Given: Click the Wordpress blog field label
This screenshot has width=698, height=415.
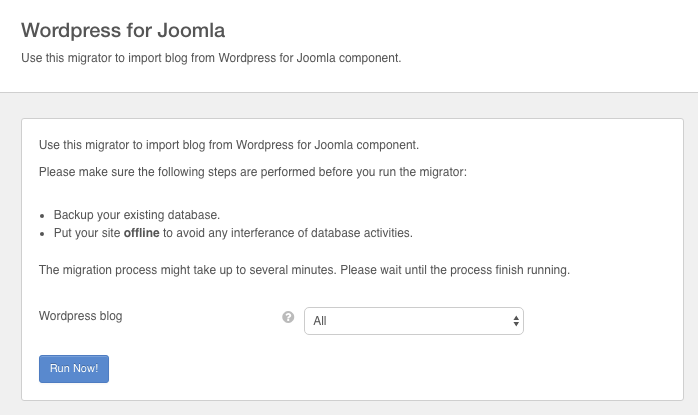Looking at the screenshot, I should click(x=81, y=316).
